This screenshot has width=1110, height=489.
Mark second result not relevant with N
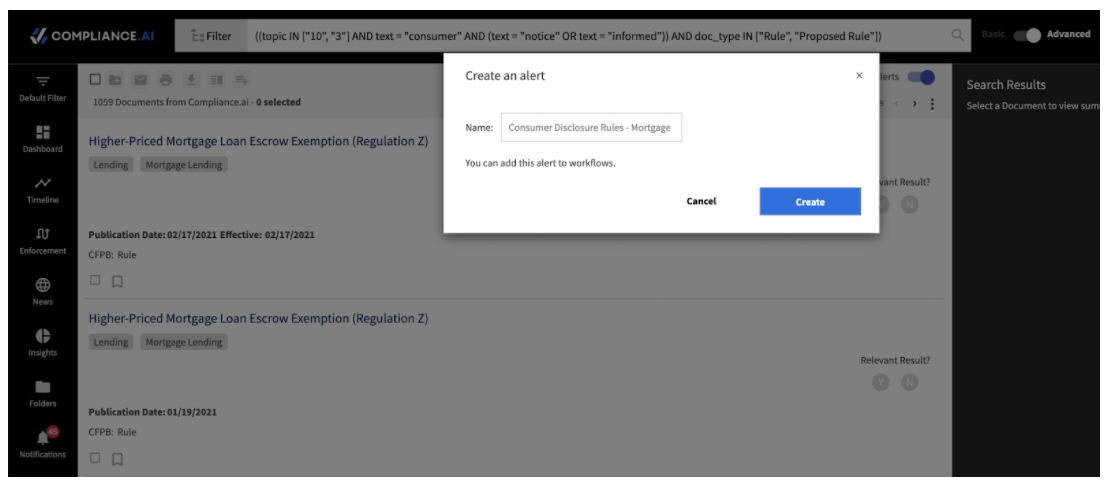pyautogui.click(x=910, y=382)
